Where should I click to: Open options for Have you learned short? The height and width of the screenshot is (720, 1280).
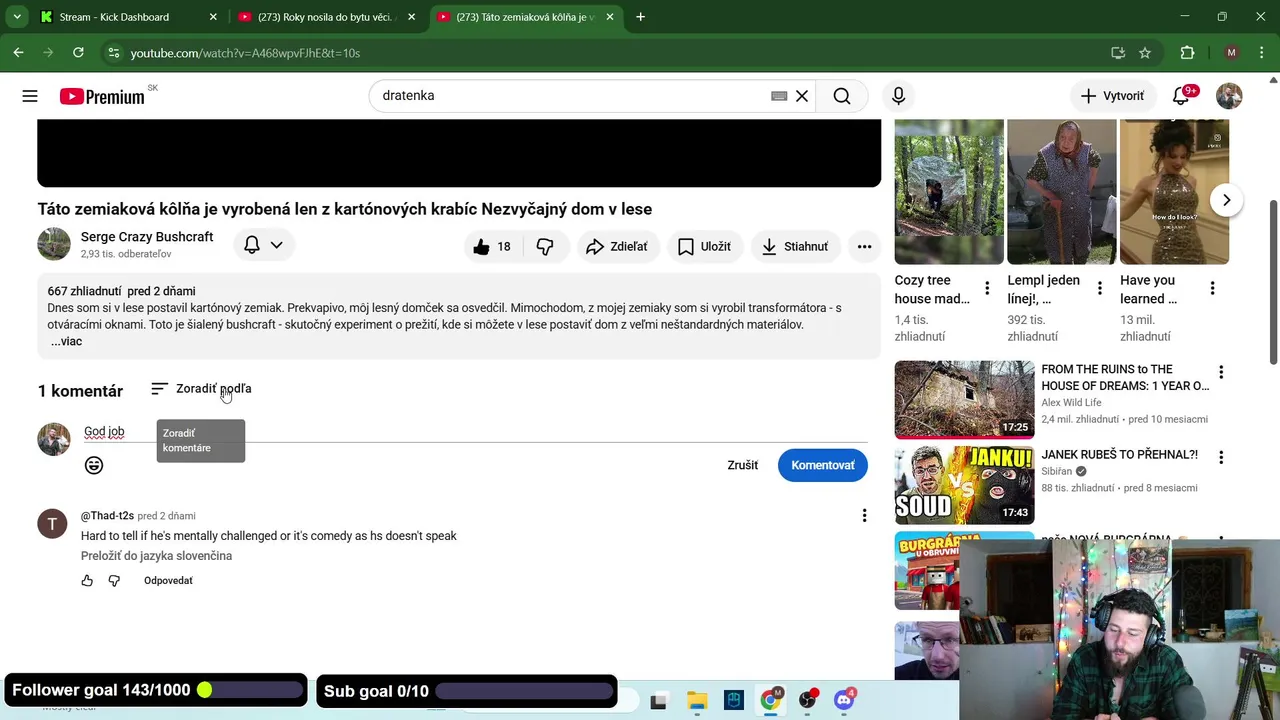[1212, 289]
